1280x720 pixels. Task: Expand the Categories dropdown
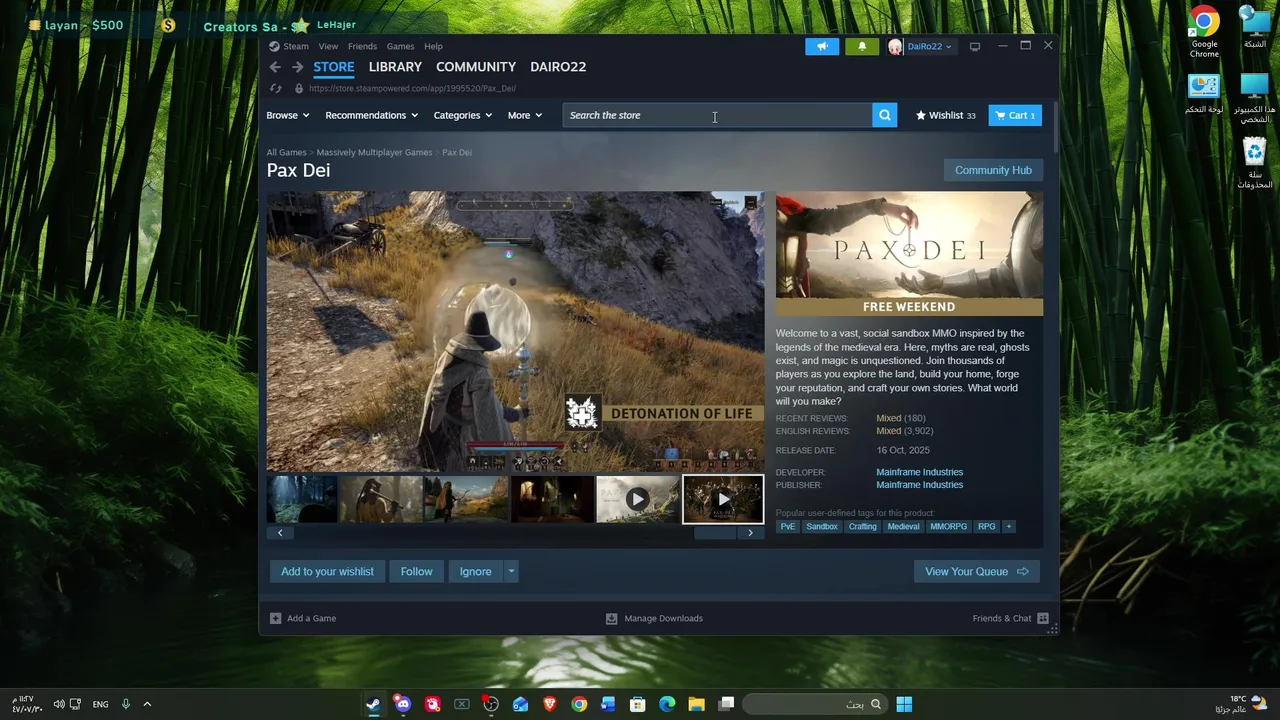462,115
